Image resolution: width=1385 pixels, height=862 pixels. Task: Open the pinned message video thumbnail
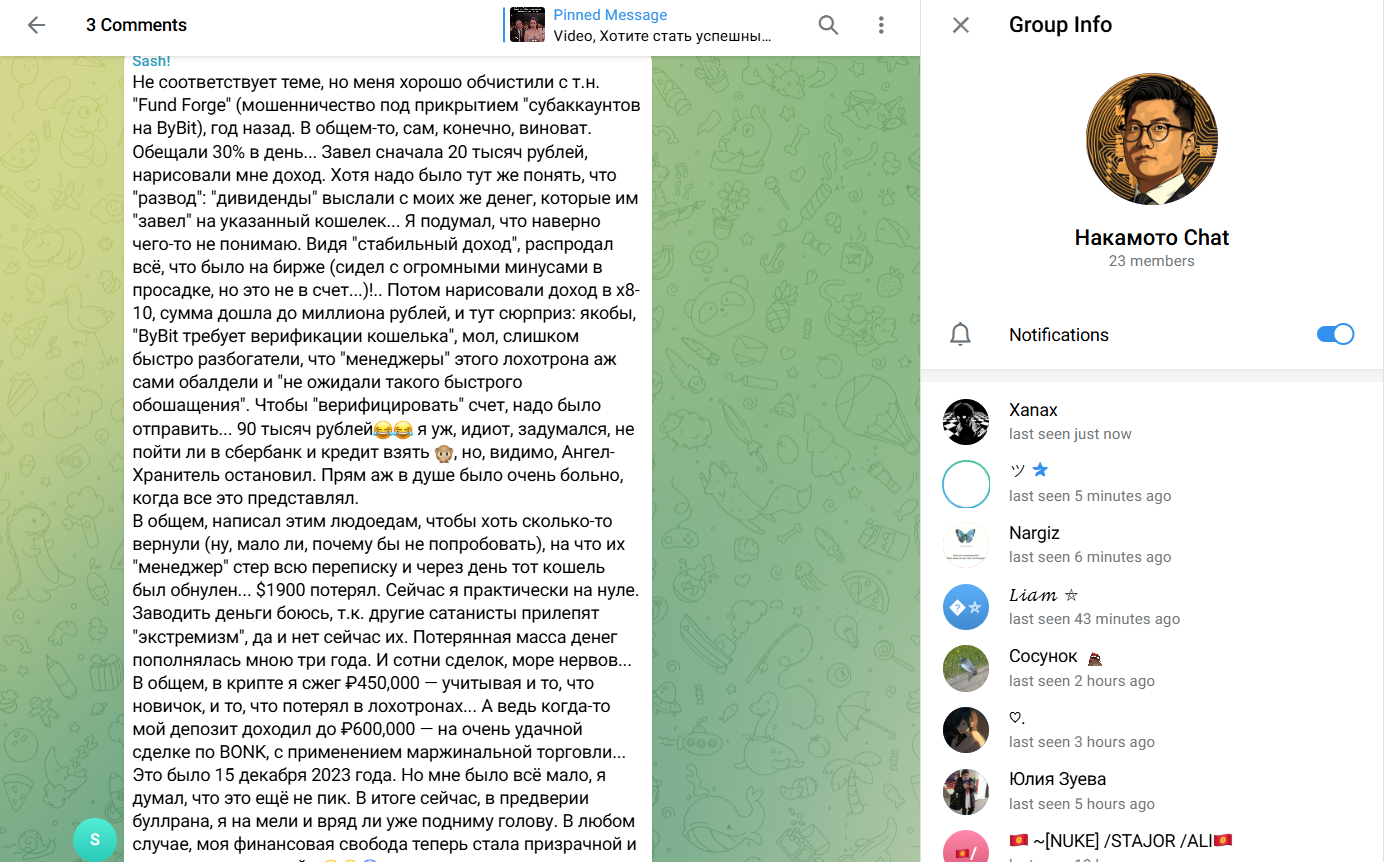pyautogui.click(x=527, y=25)
